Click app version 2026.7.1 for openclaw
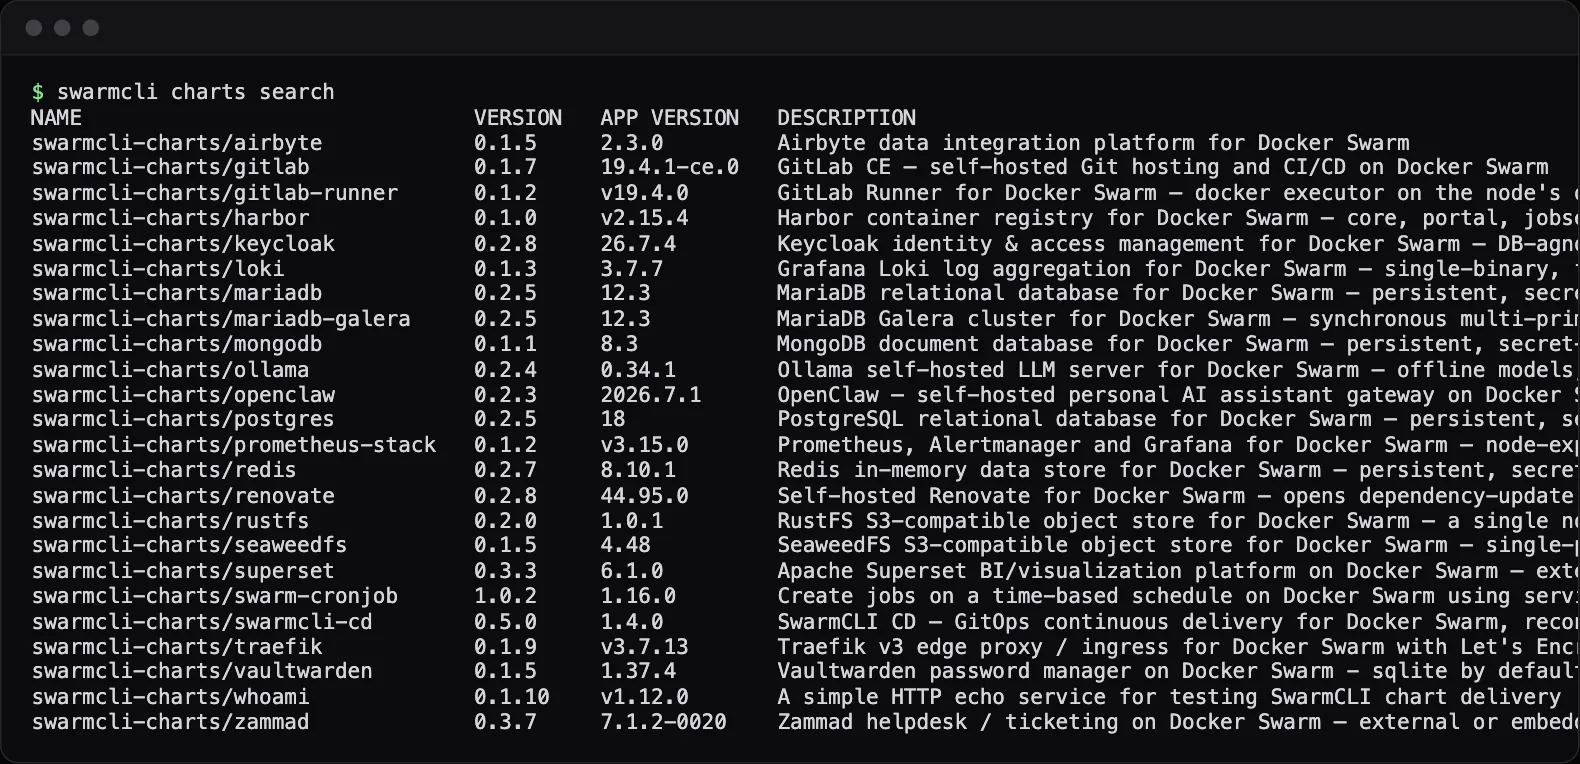1580x764 pixels. click(650, 395)
